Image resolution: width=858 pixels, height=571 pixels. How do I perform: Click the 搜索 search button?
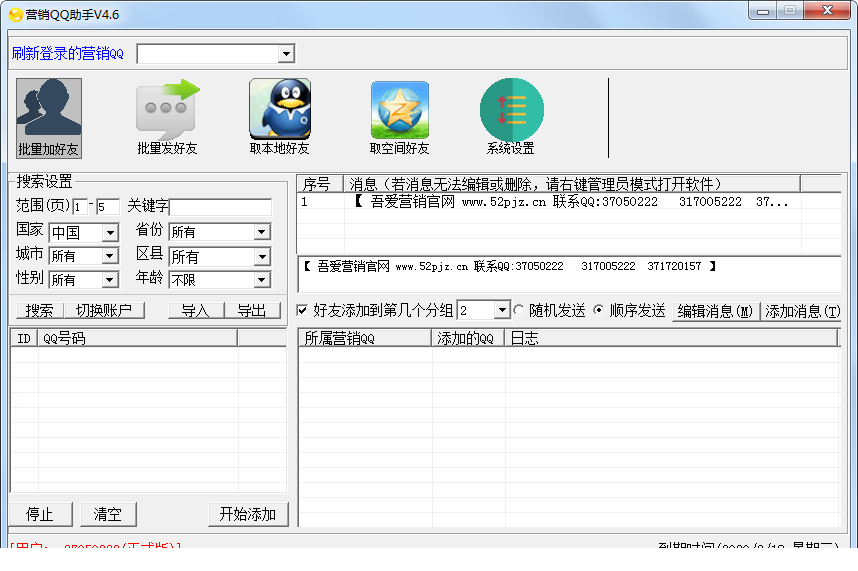point(39,311)
